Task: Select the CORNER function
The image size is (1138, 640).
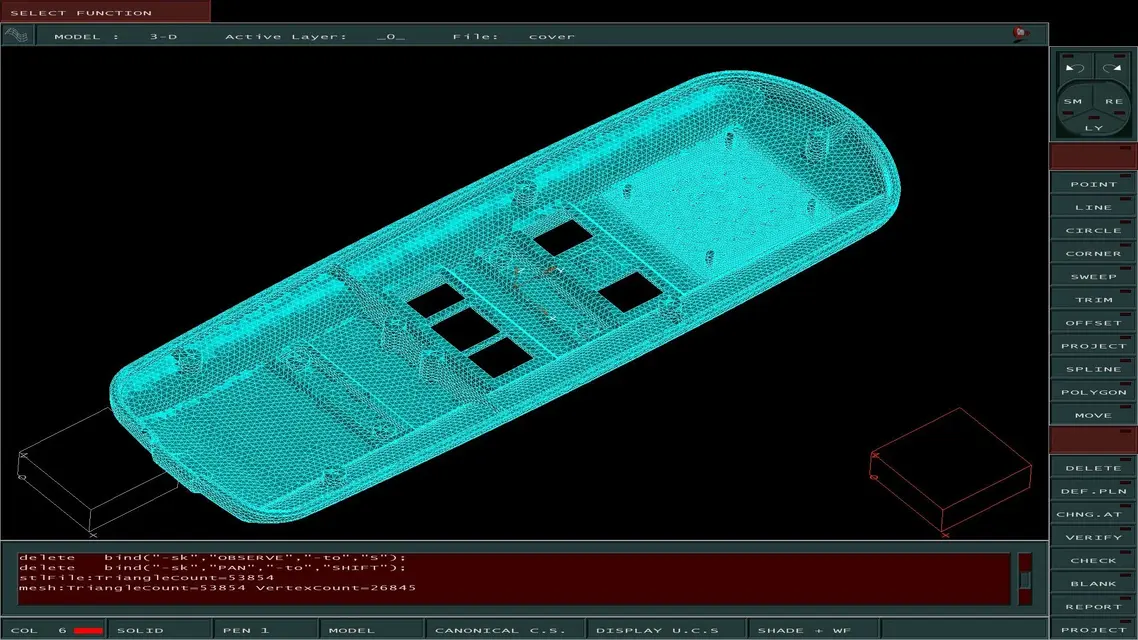Action: tap(1093, 253)
